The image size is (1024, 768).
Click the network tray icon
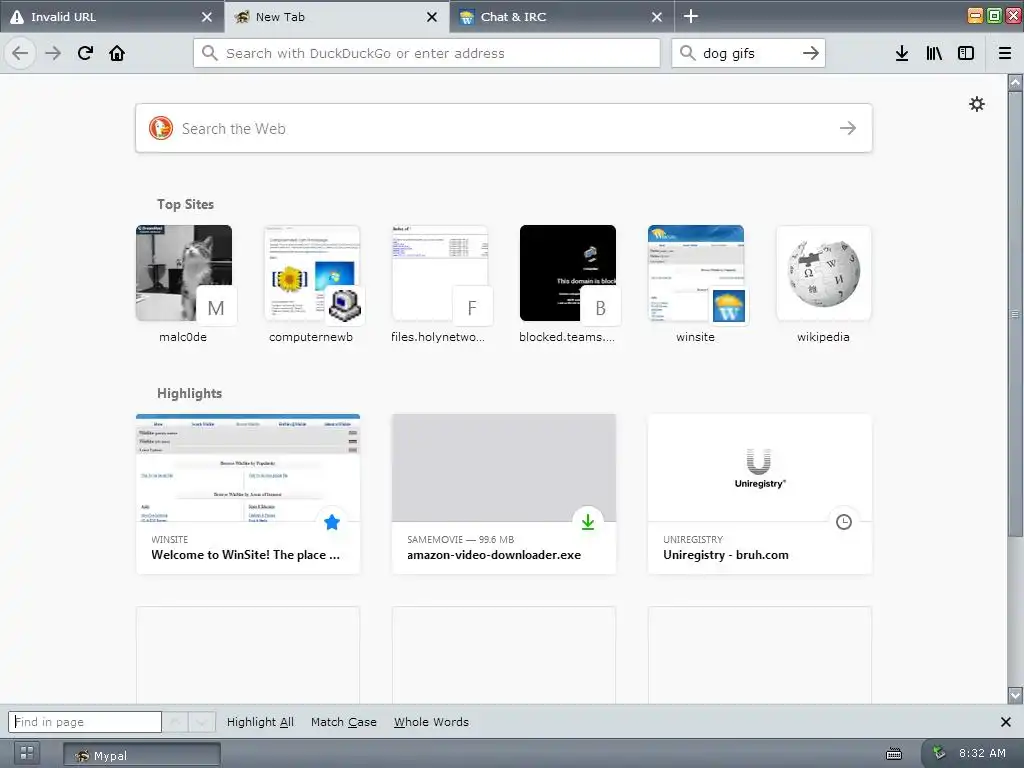(x=938, y=752)
